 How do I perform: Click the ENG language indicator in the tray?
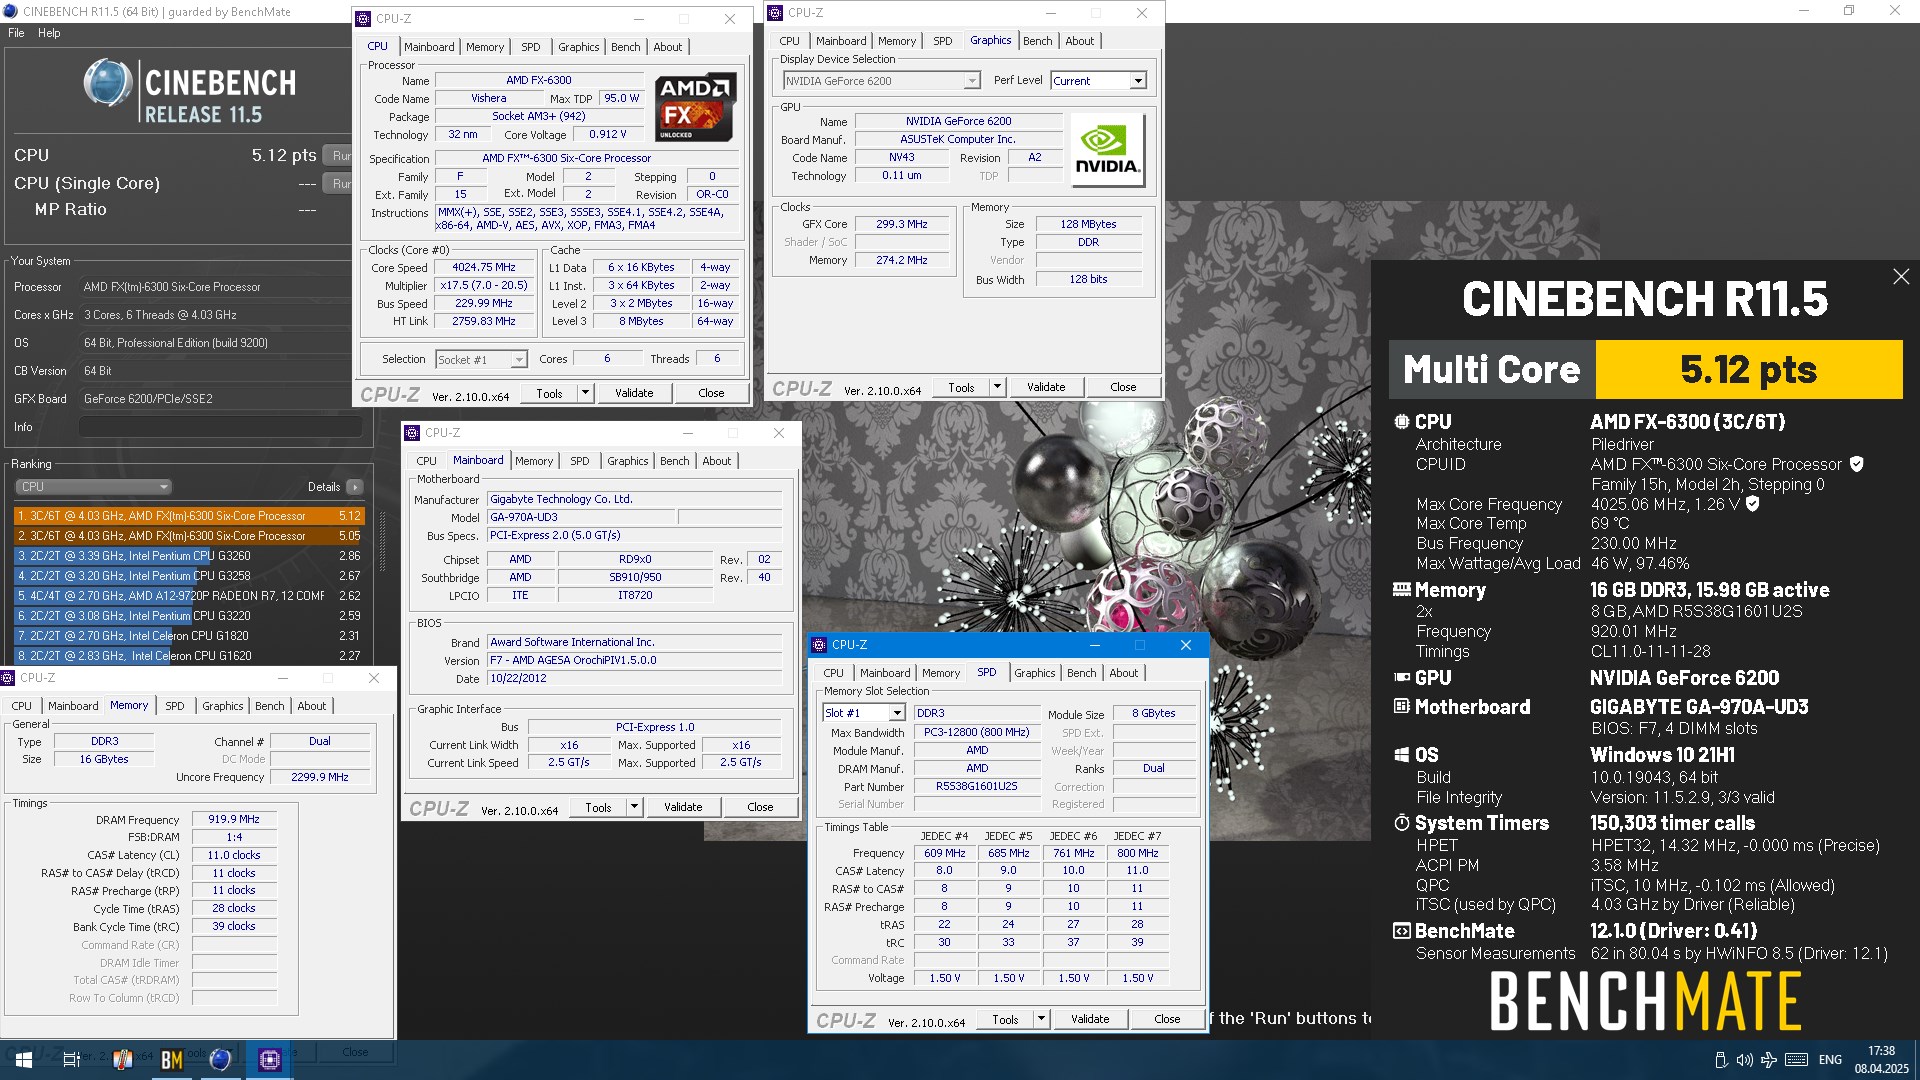(1830, 1060)
